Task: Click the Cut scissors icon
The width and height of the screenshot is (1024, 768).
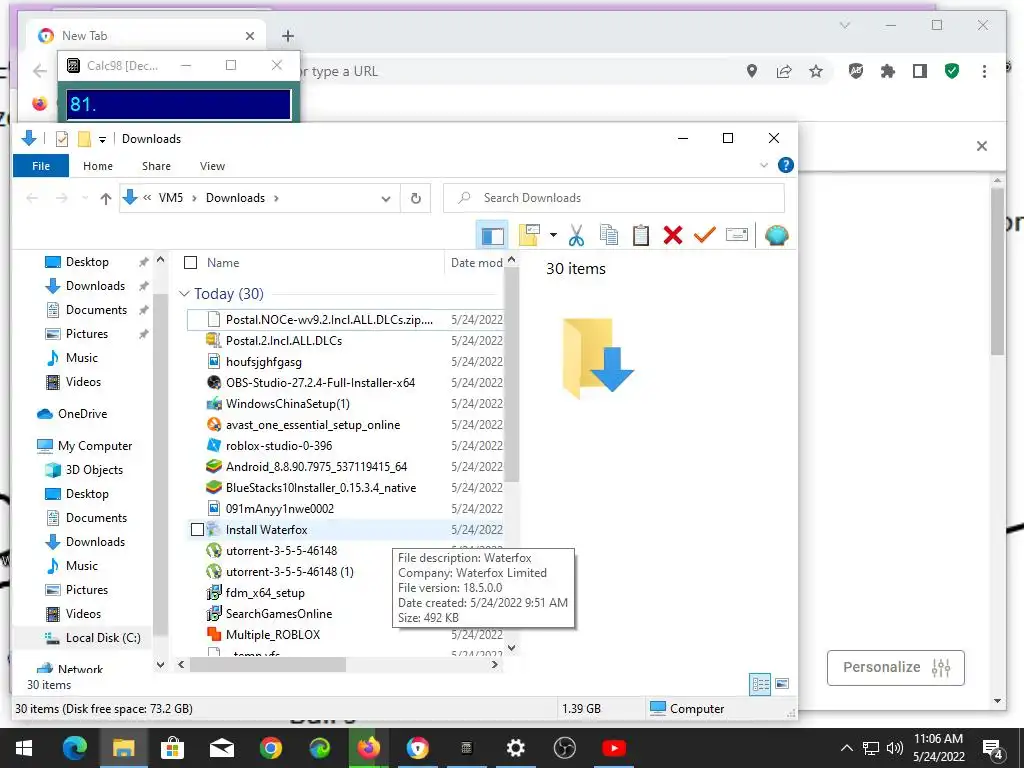Action: (x=576, y=235)
